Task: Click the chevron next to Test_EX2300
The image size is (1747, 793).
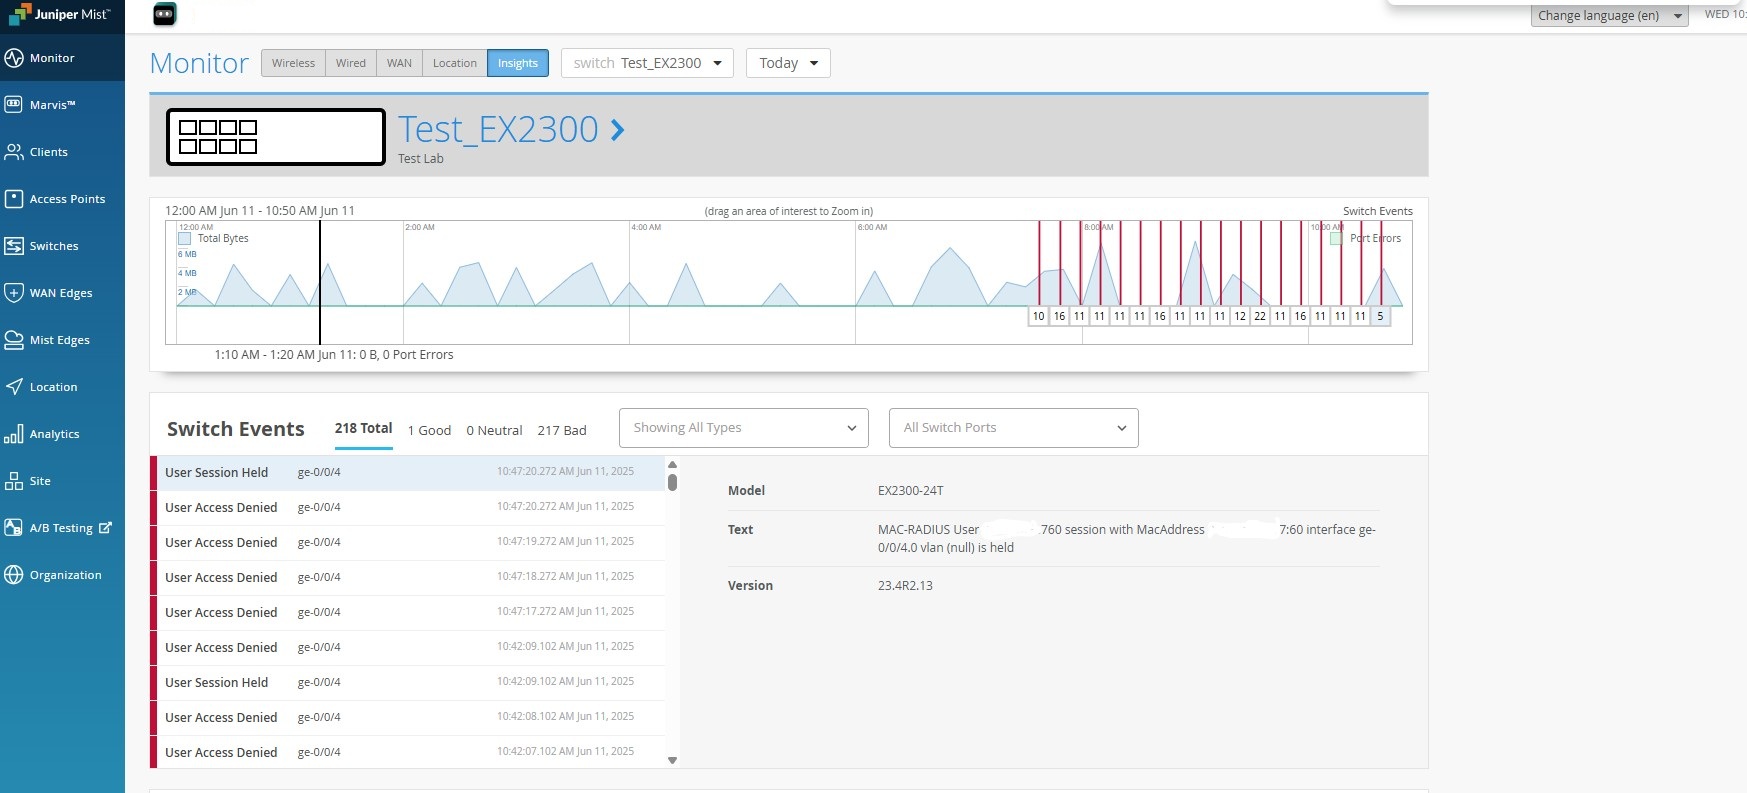Action: pos(617,130)
